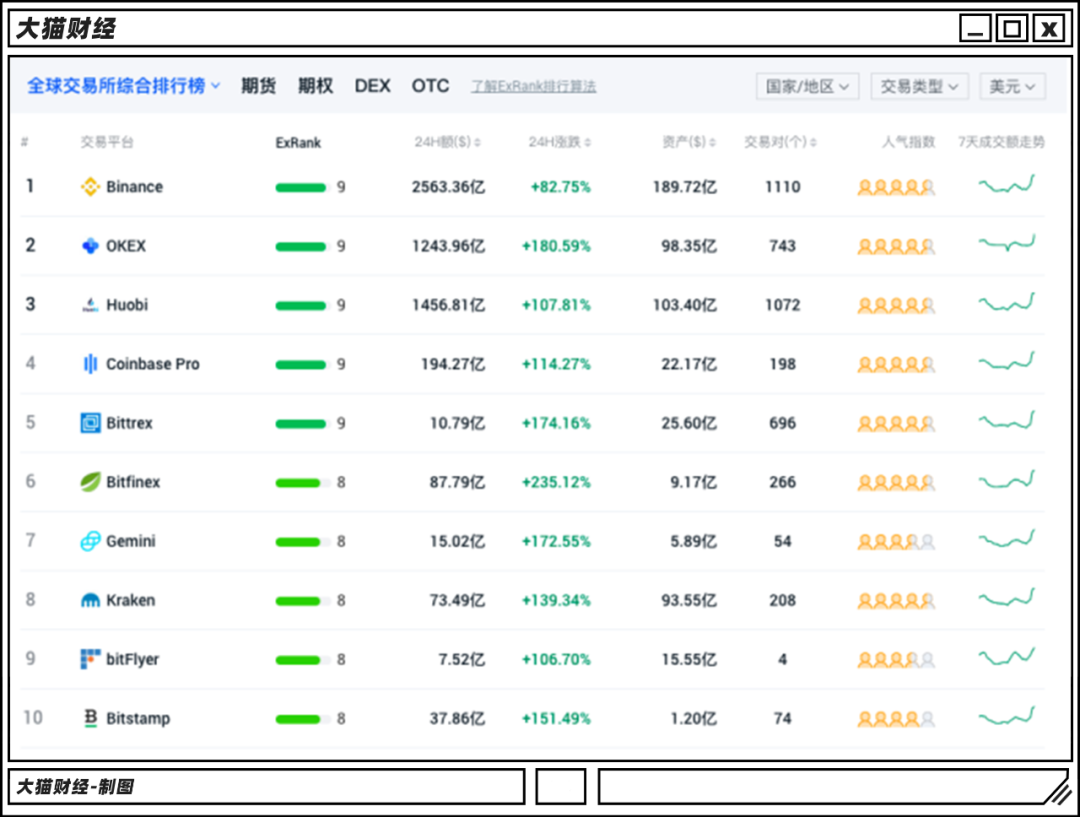Click Kraken assets value 93.55亿
Screen dimensions: 1080x817
(x=689, y=600)
